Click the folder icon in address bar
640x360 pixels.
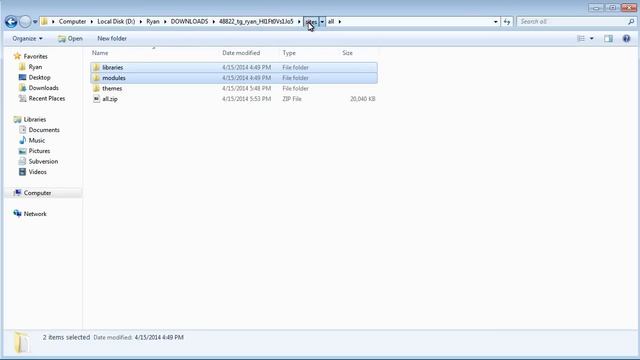[x=44, y=22]
